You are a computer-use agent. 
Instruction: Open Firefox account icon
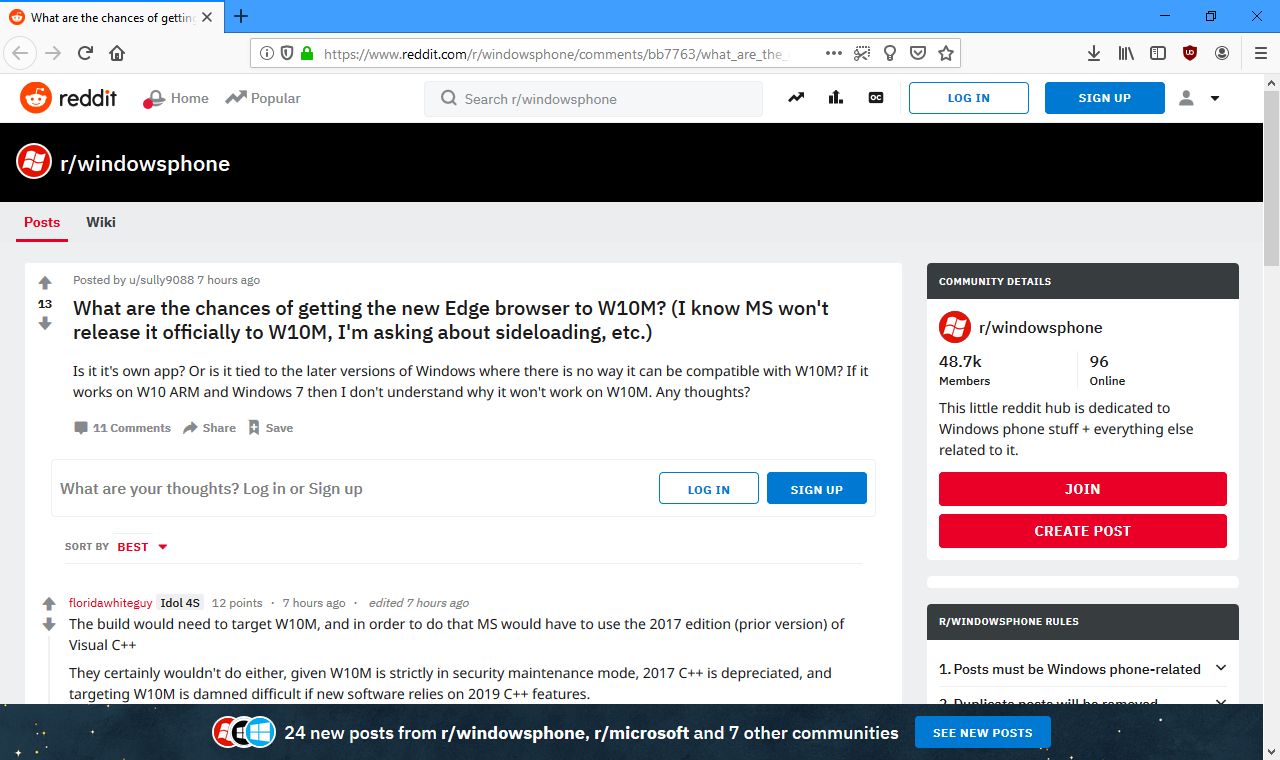coord(1222,53)
